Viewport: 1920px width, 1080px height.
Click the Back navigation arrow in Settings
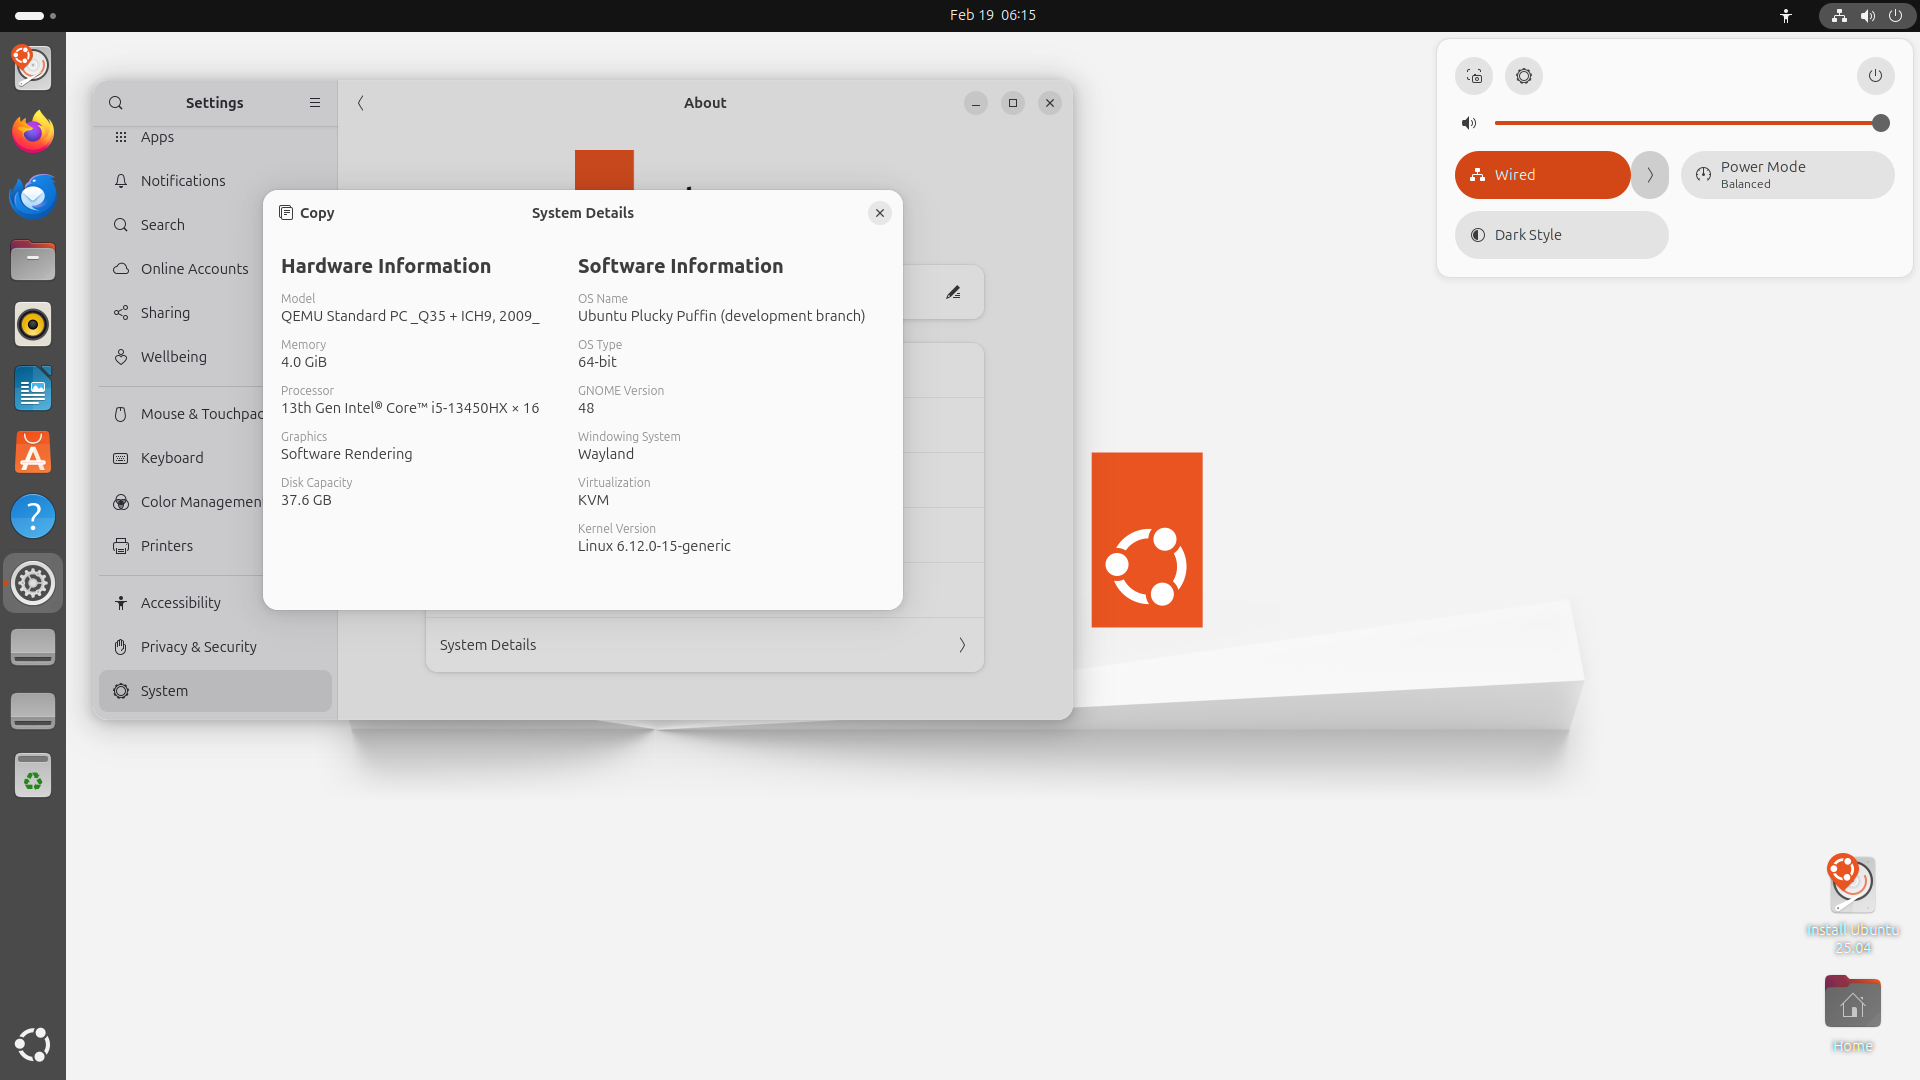click(x=360, y=103)
